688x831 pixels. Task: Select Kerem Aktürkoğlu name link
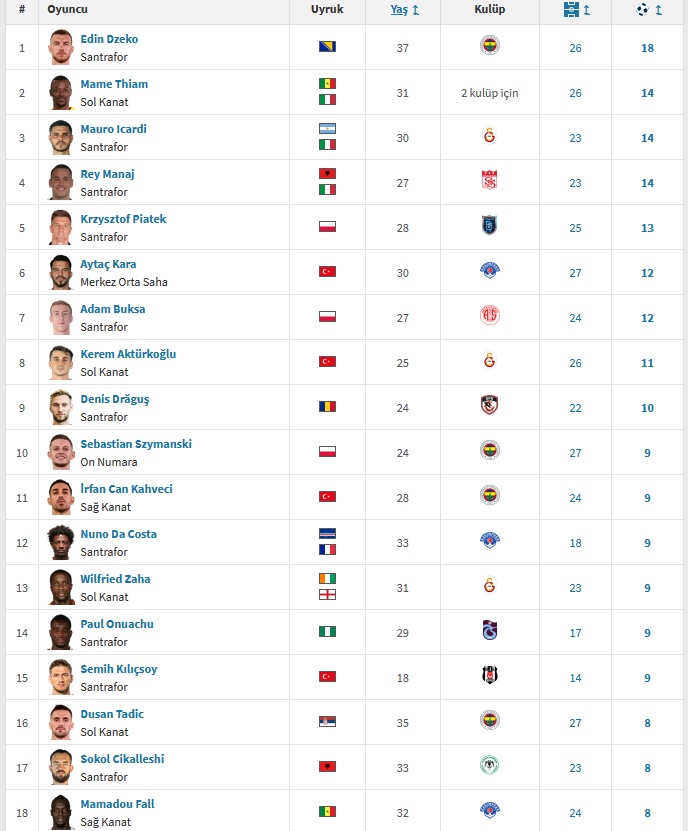click(x=128, y=354)
